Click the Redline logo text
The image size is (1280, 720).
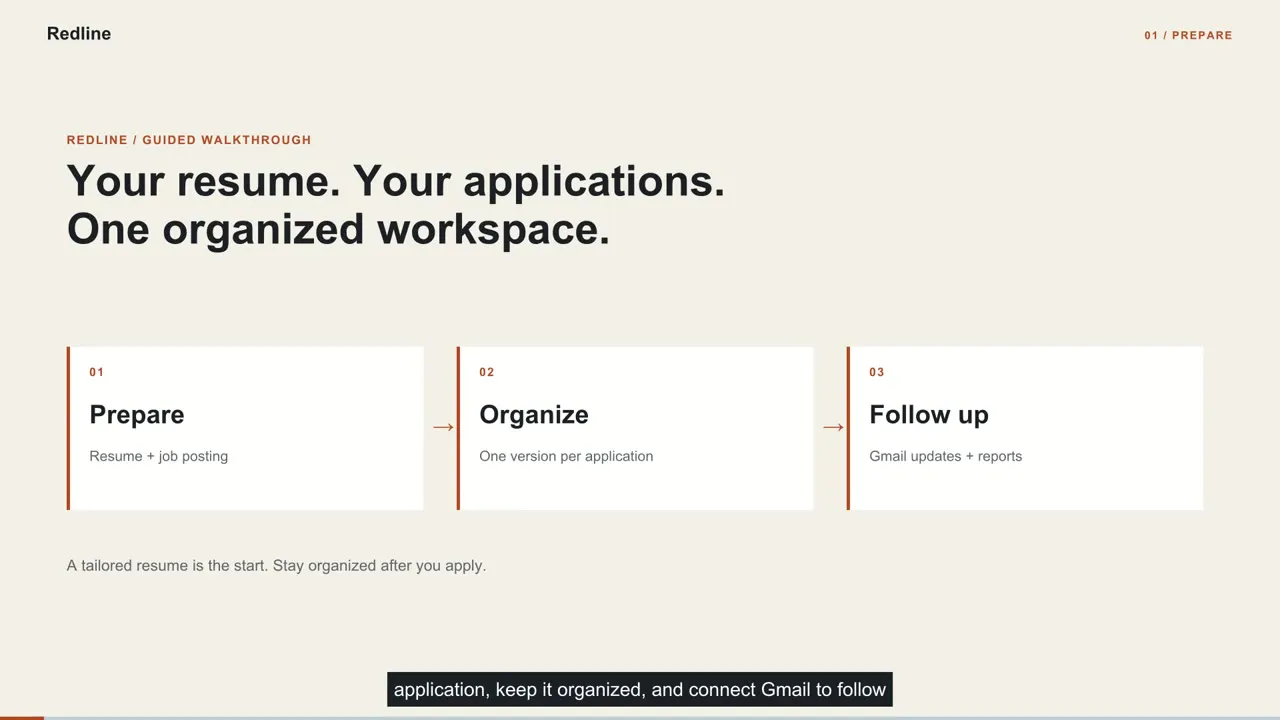pos(79,34)
